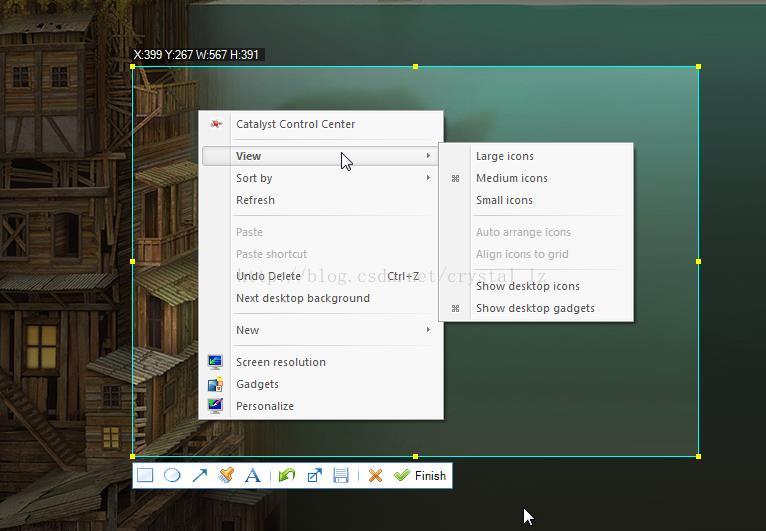Pick the brush highlighter tool

(x=226, y=475)
